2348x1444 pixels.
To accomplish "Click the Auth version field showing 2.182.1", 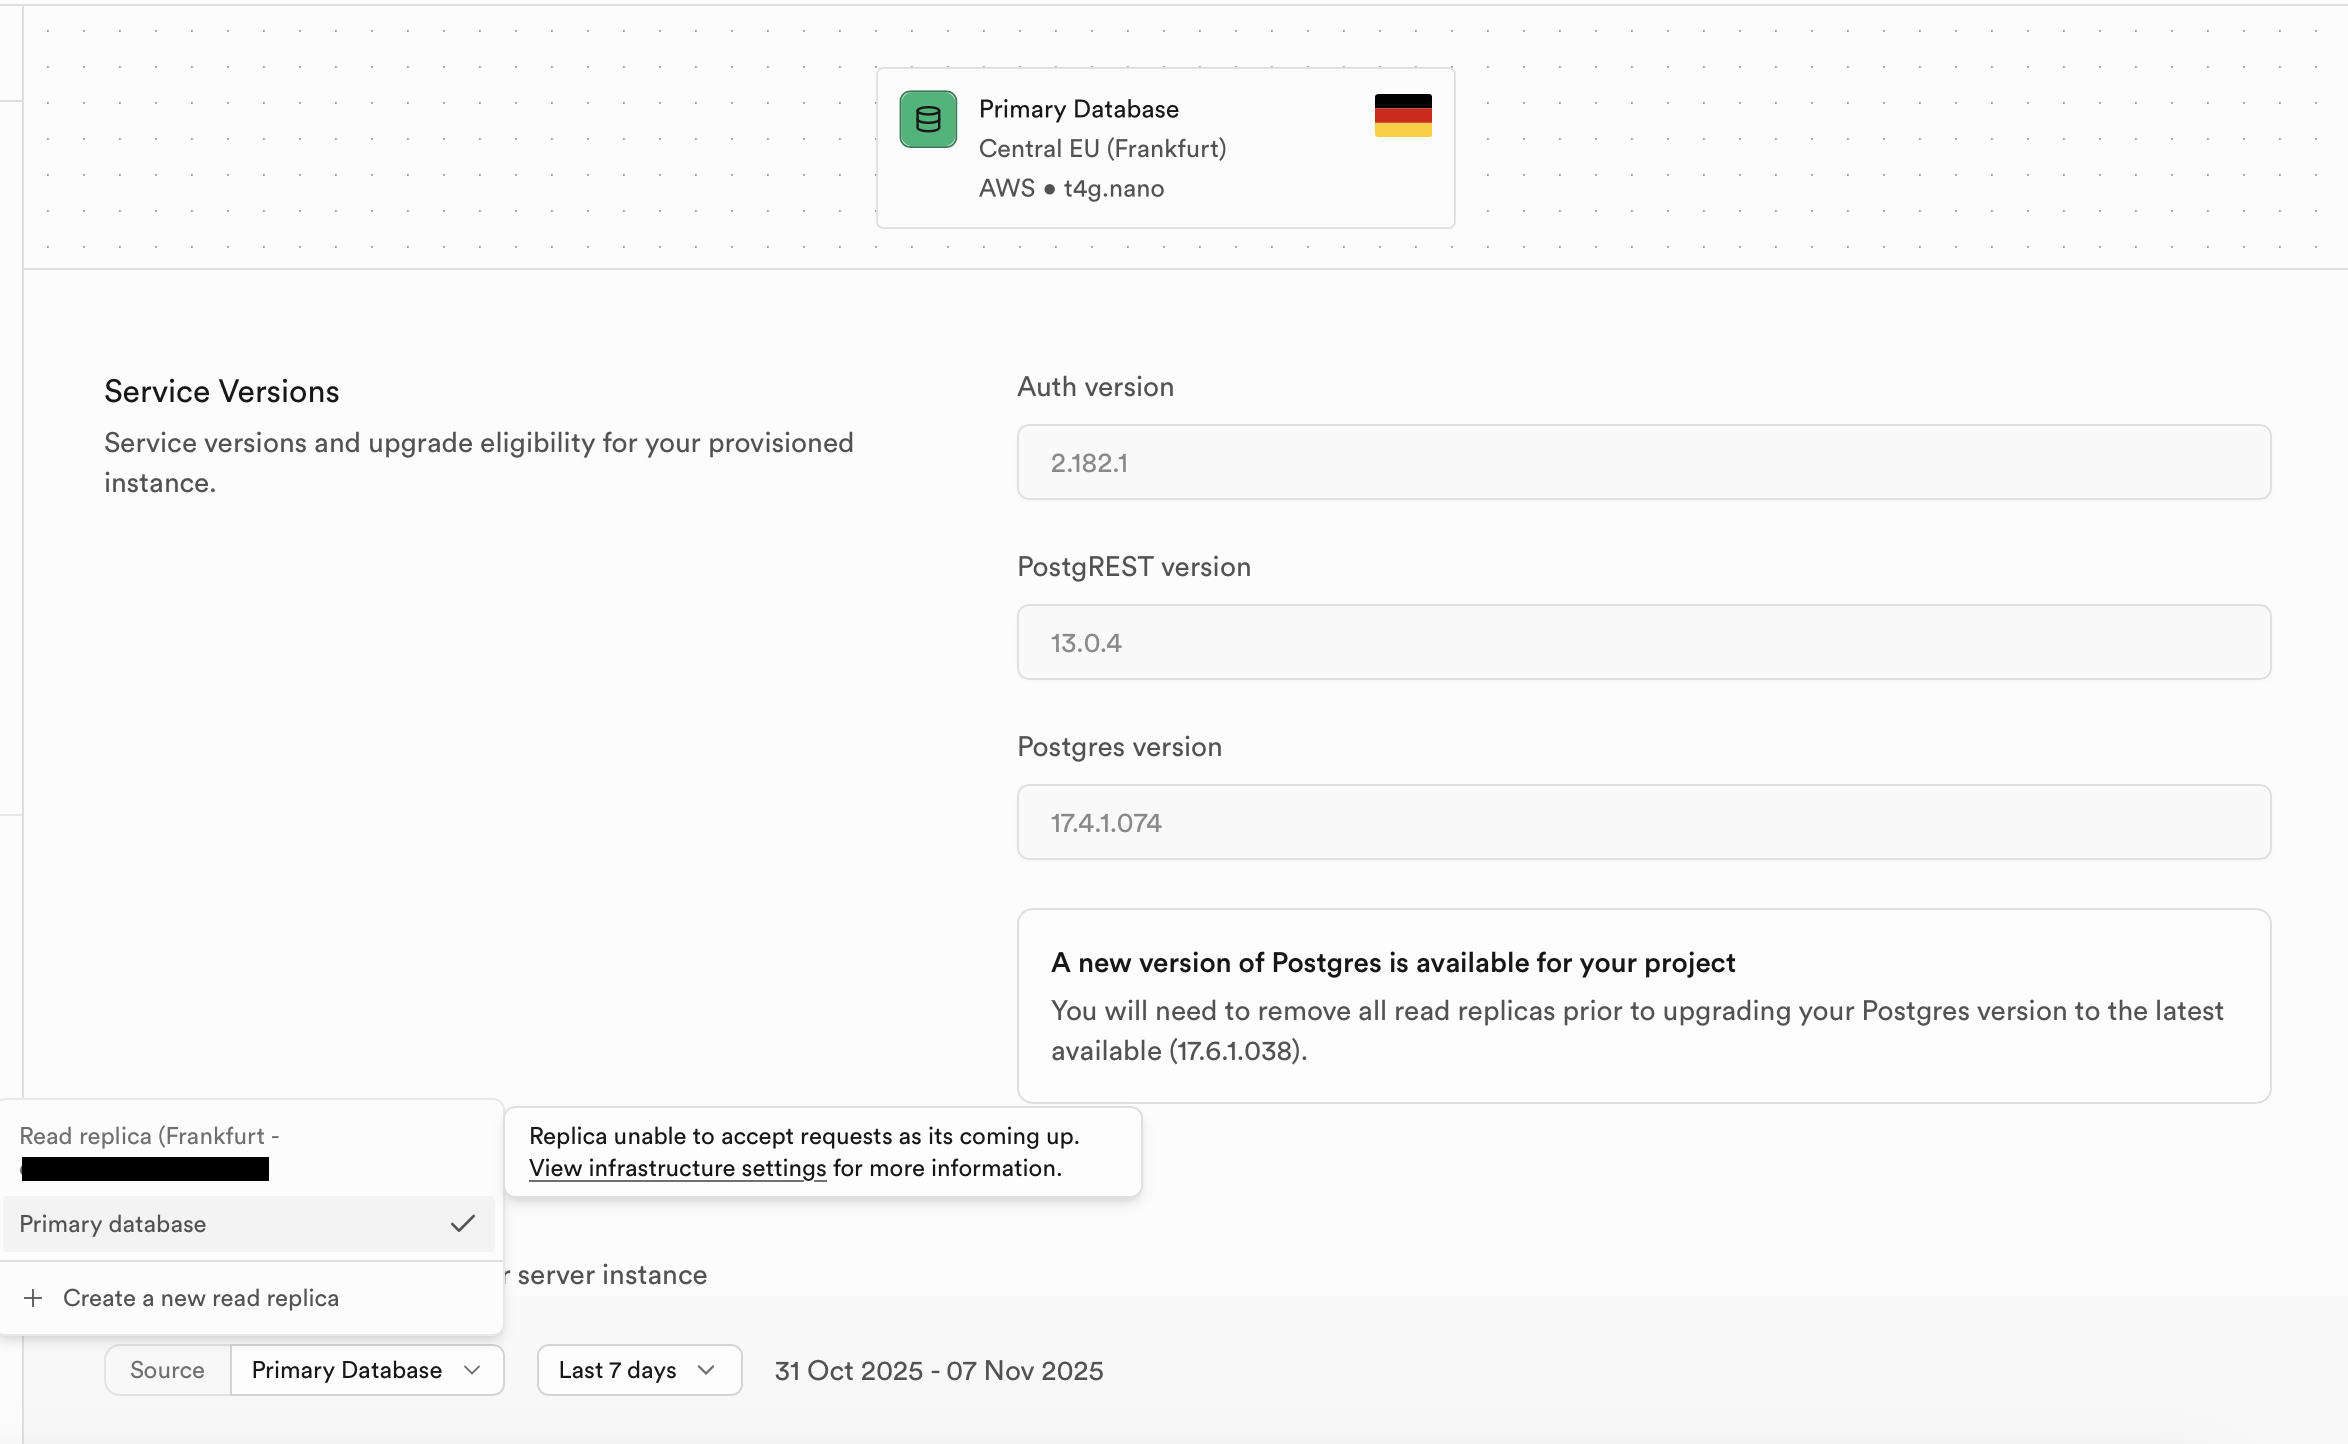I will (1643, 462).
